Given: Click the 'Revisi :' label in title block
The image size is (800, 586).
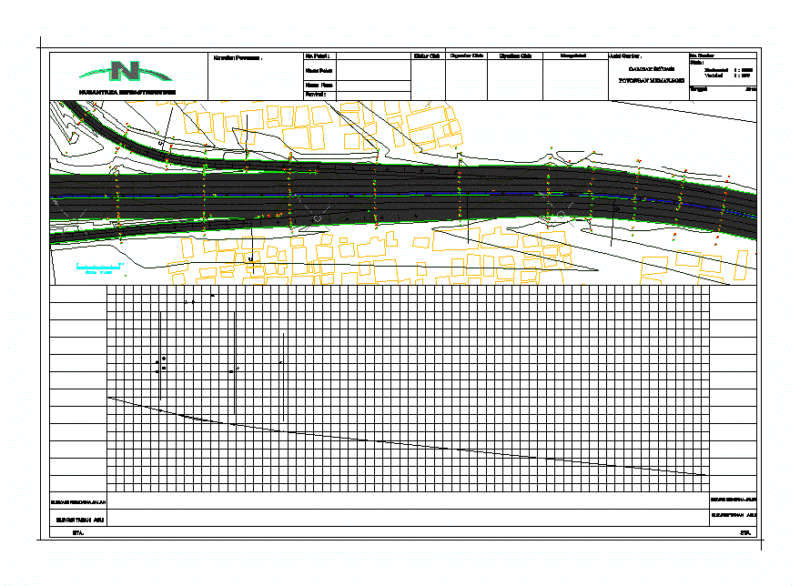Looking at the screenshot, I should click(315, 95).
